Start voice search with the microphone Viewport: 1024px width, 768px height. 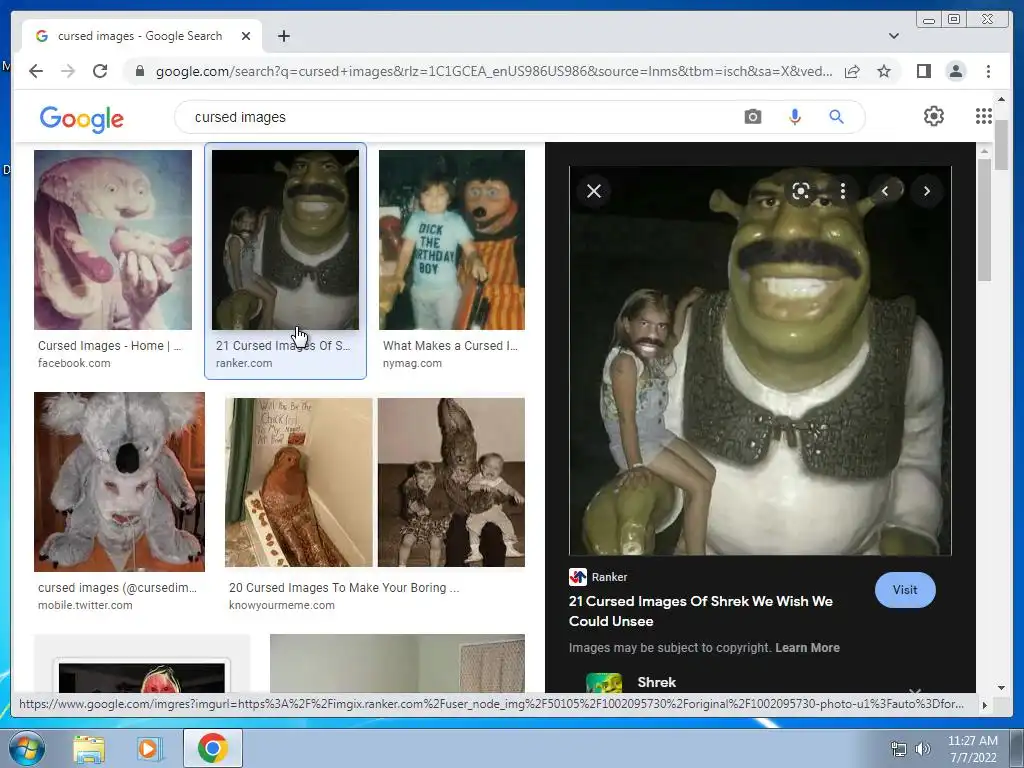[x=794, y=117]
